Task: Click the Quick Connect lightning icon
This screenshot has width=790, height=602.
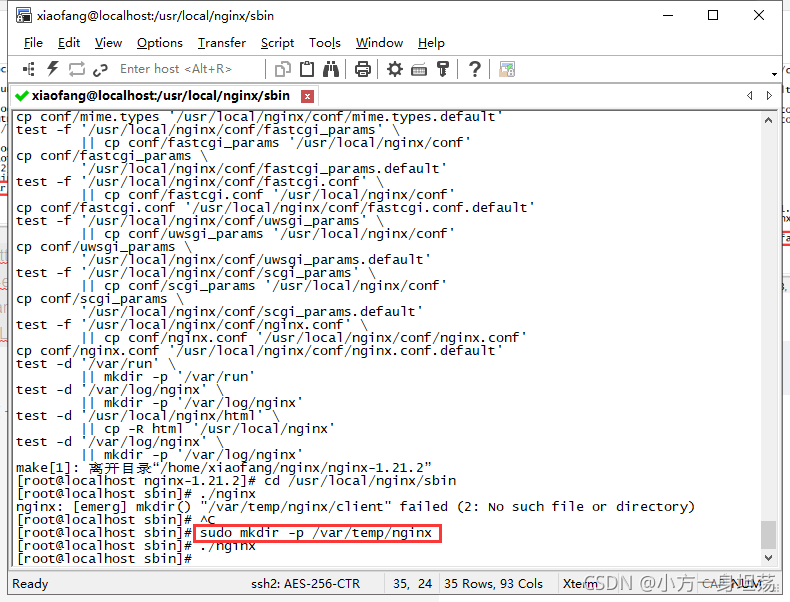Action: (52, 69)
